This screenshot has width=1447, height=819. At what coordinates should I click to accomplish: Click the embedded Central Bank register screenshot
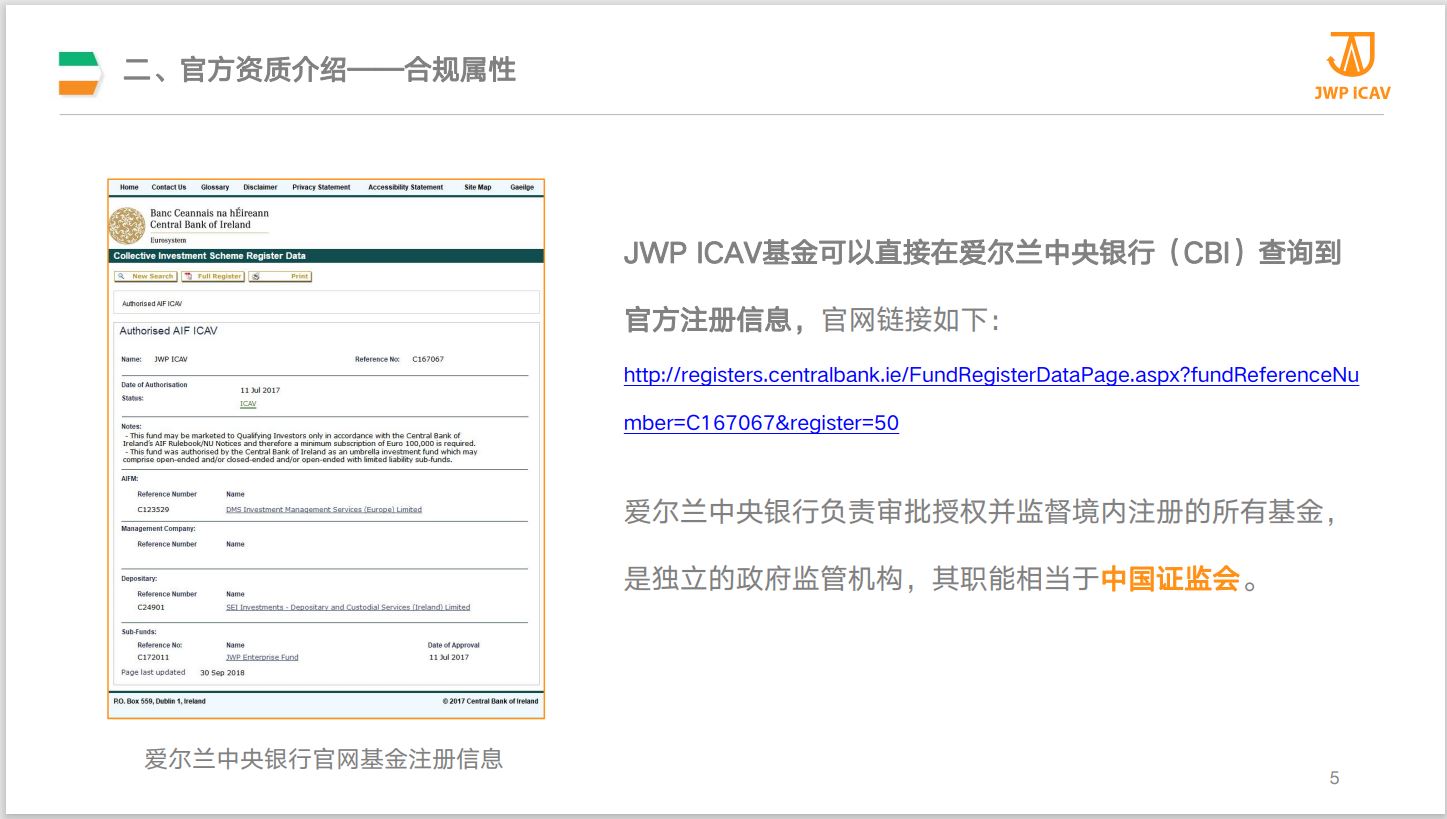coord(326,449)
